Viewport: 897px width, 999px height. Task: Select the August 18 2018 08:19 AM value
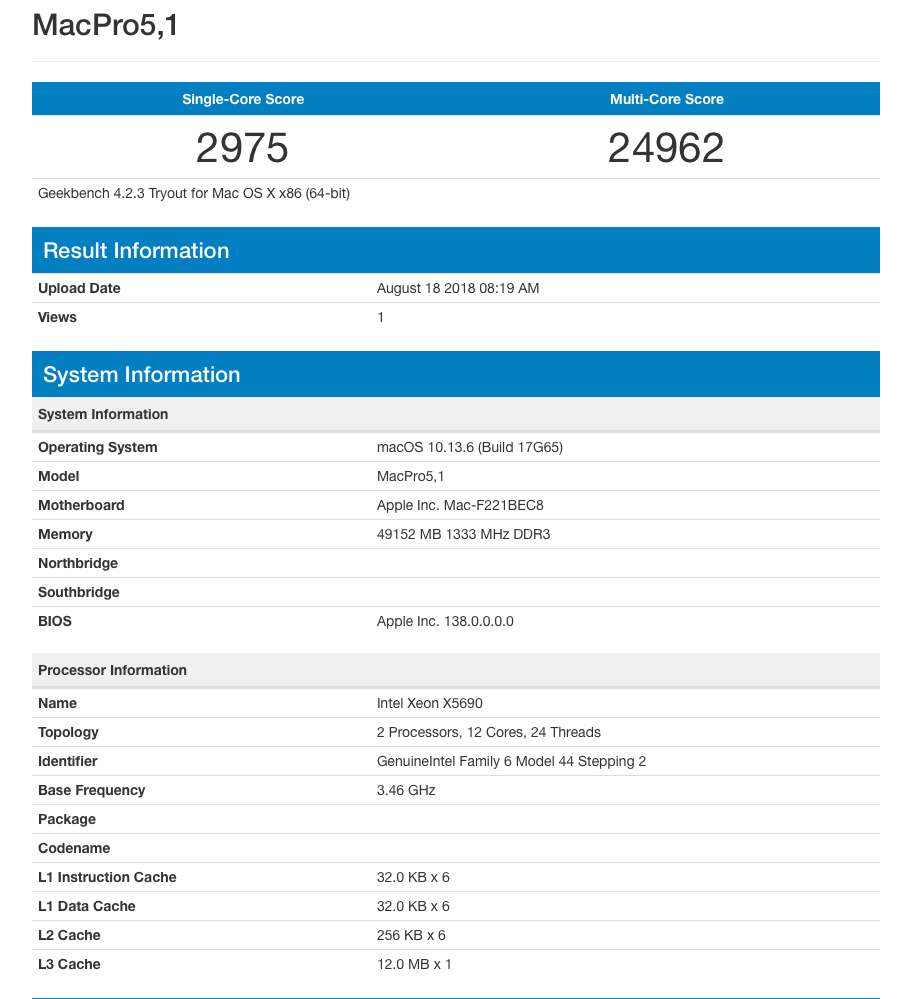tap(457, 289)
